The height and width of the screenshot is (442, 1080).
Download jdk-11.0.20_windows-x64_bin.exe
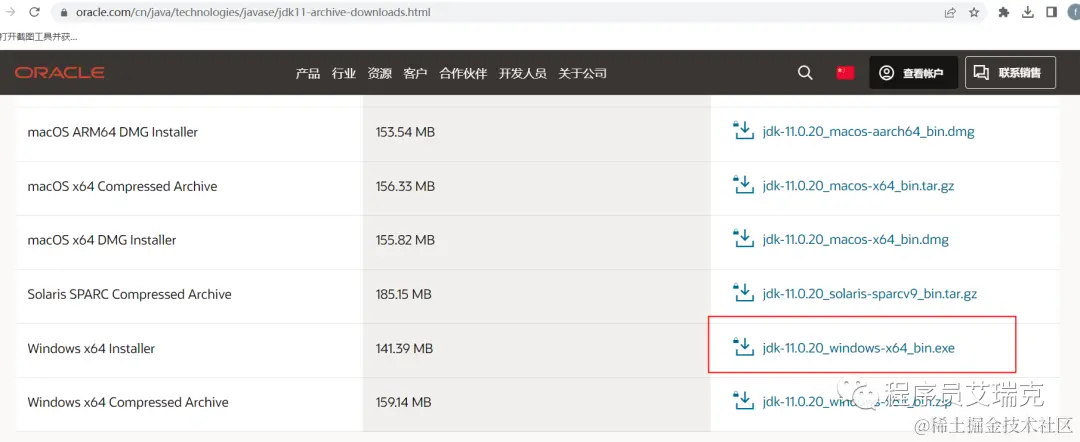pyautogui.click(x=859, y=348)
